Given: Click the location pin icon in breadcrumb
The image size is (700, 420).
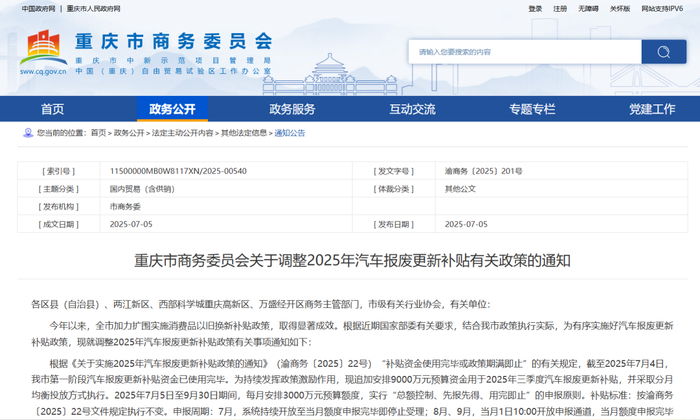Looking at the screenshot, I should click(28, 133).
